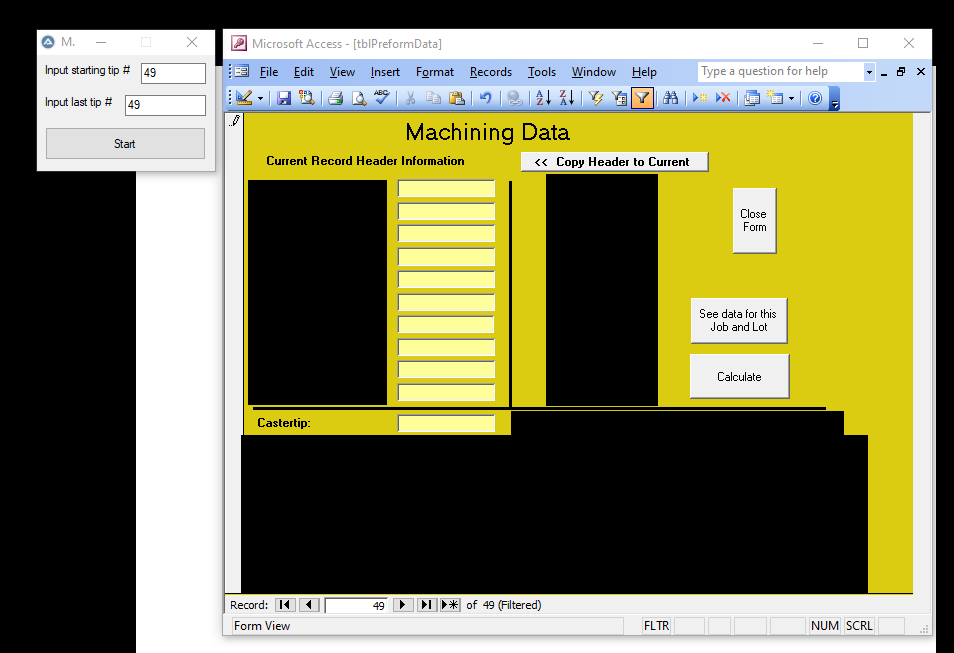Screen dimensions: 954x653
Task: Open the Records menu
Action: point(490,72)
